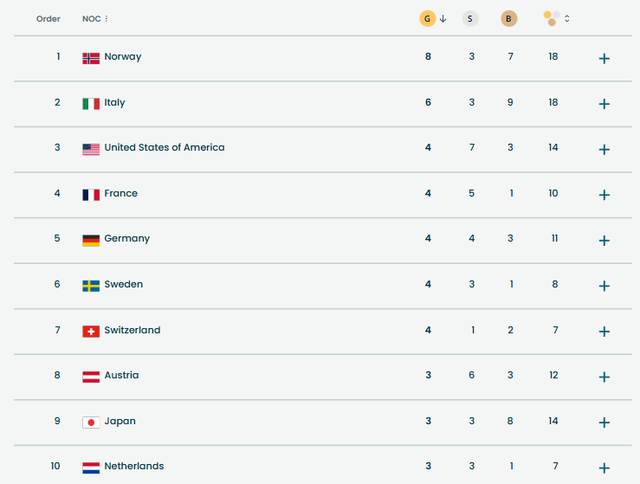Expand France's medal breakdown
This screenshot has width=640, height=484.
point(604,195)
